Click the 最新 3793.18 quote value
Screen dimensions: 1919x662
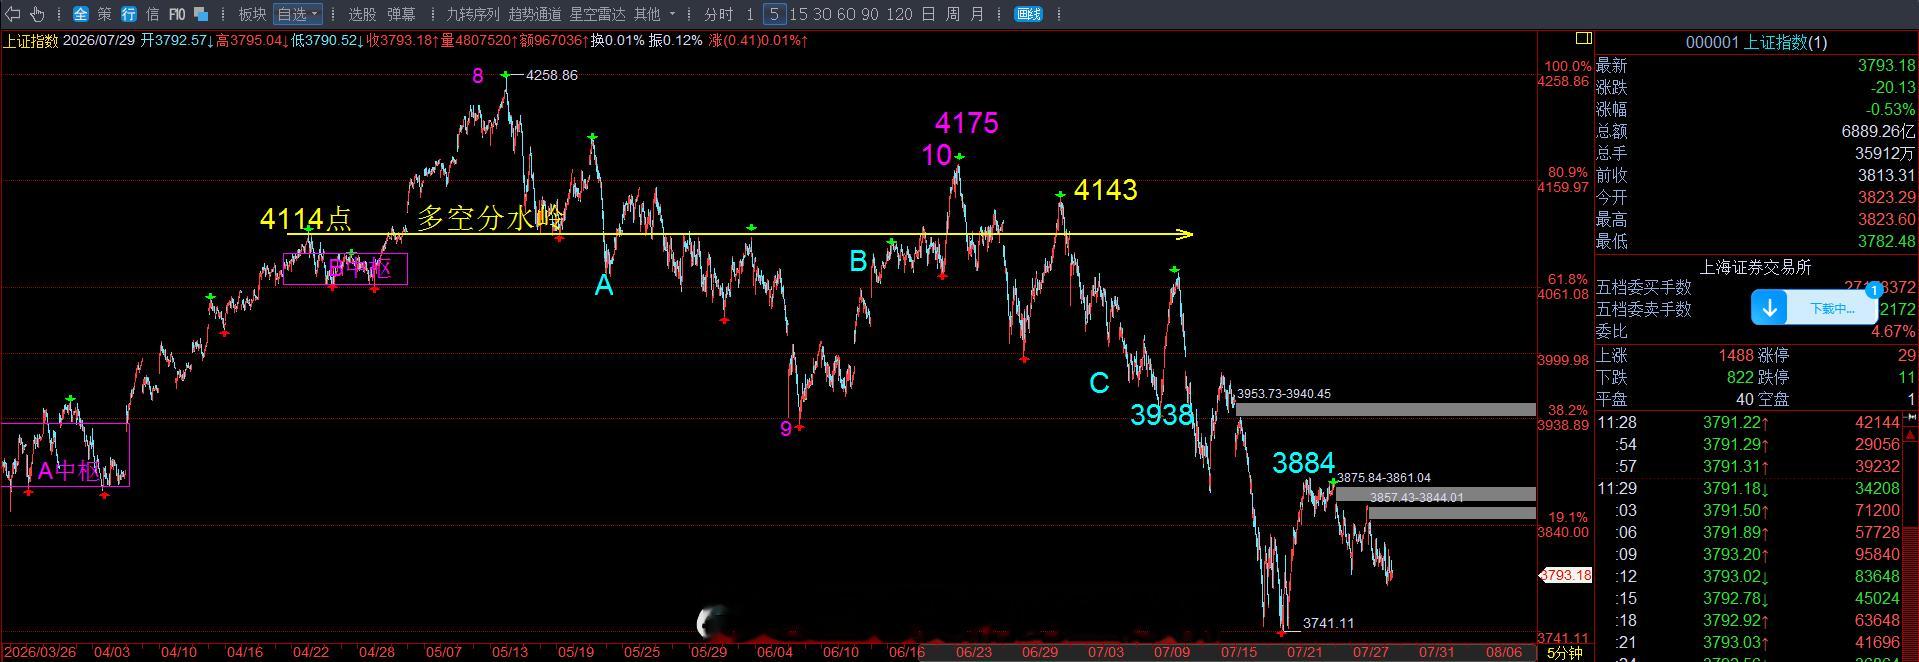pos(1886,66)
